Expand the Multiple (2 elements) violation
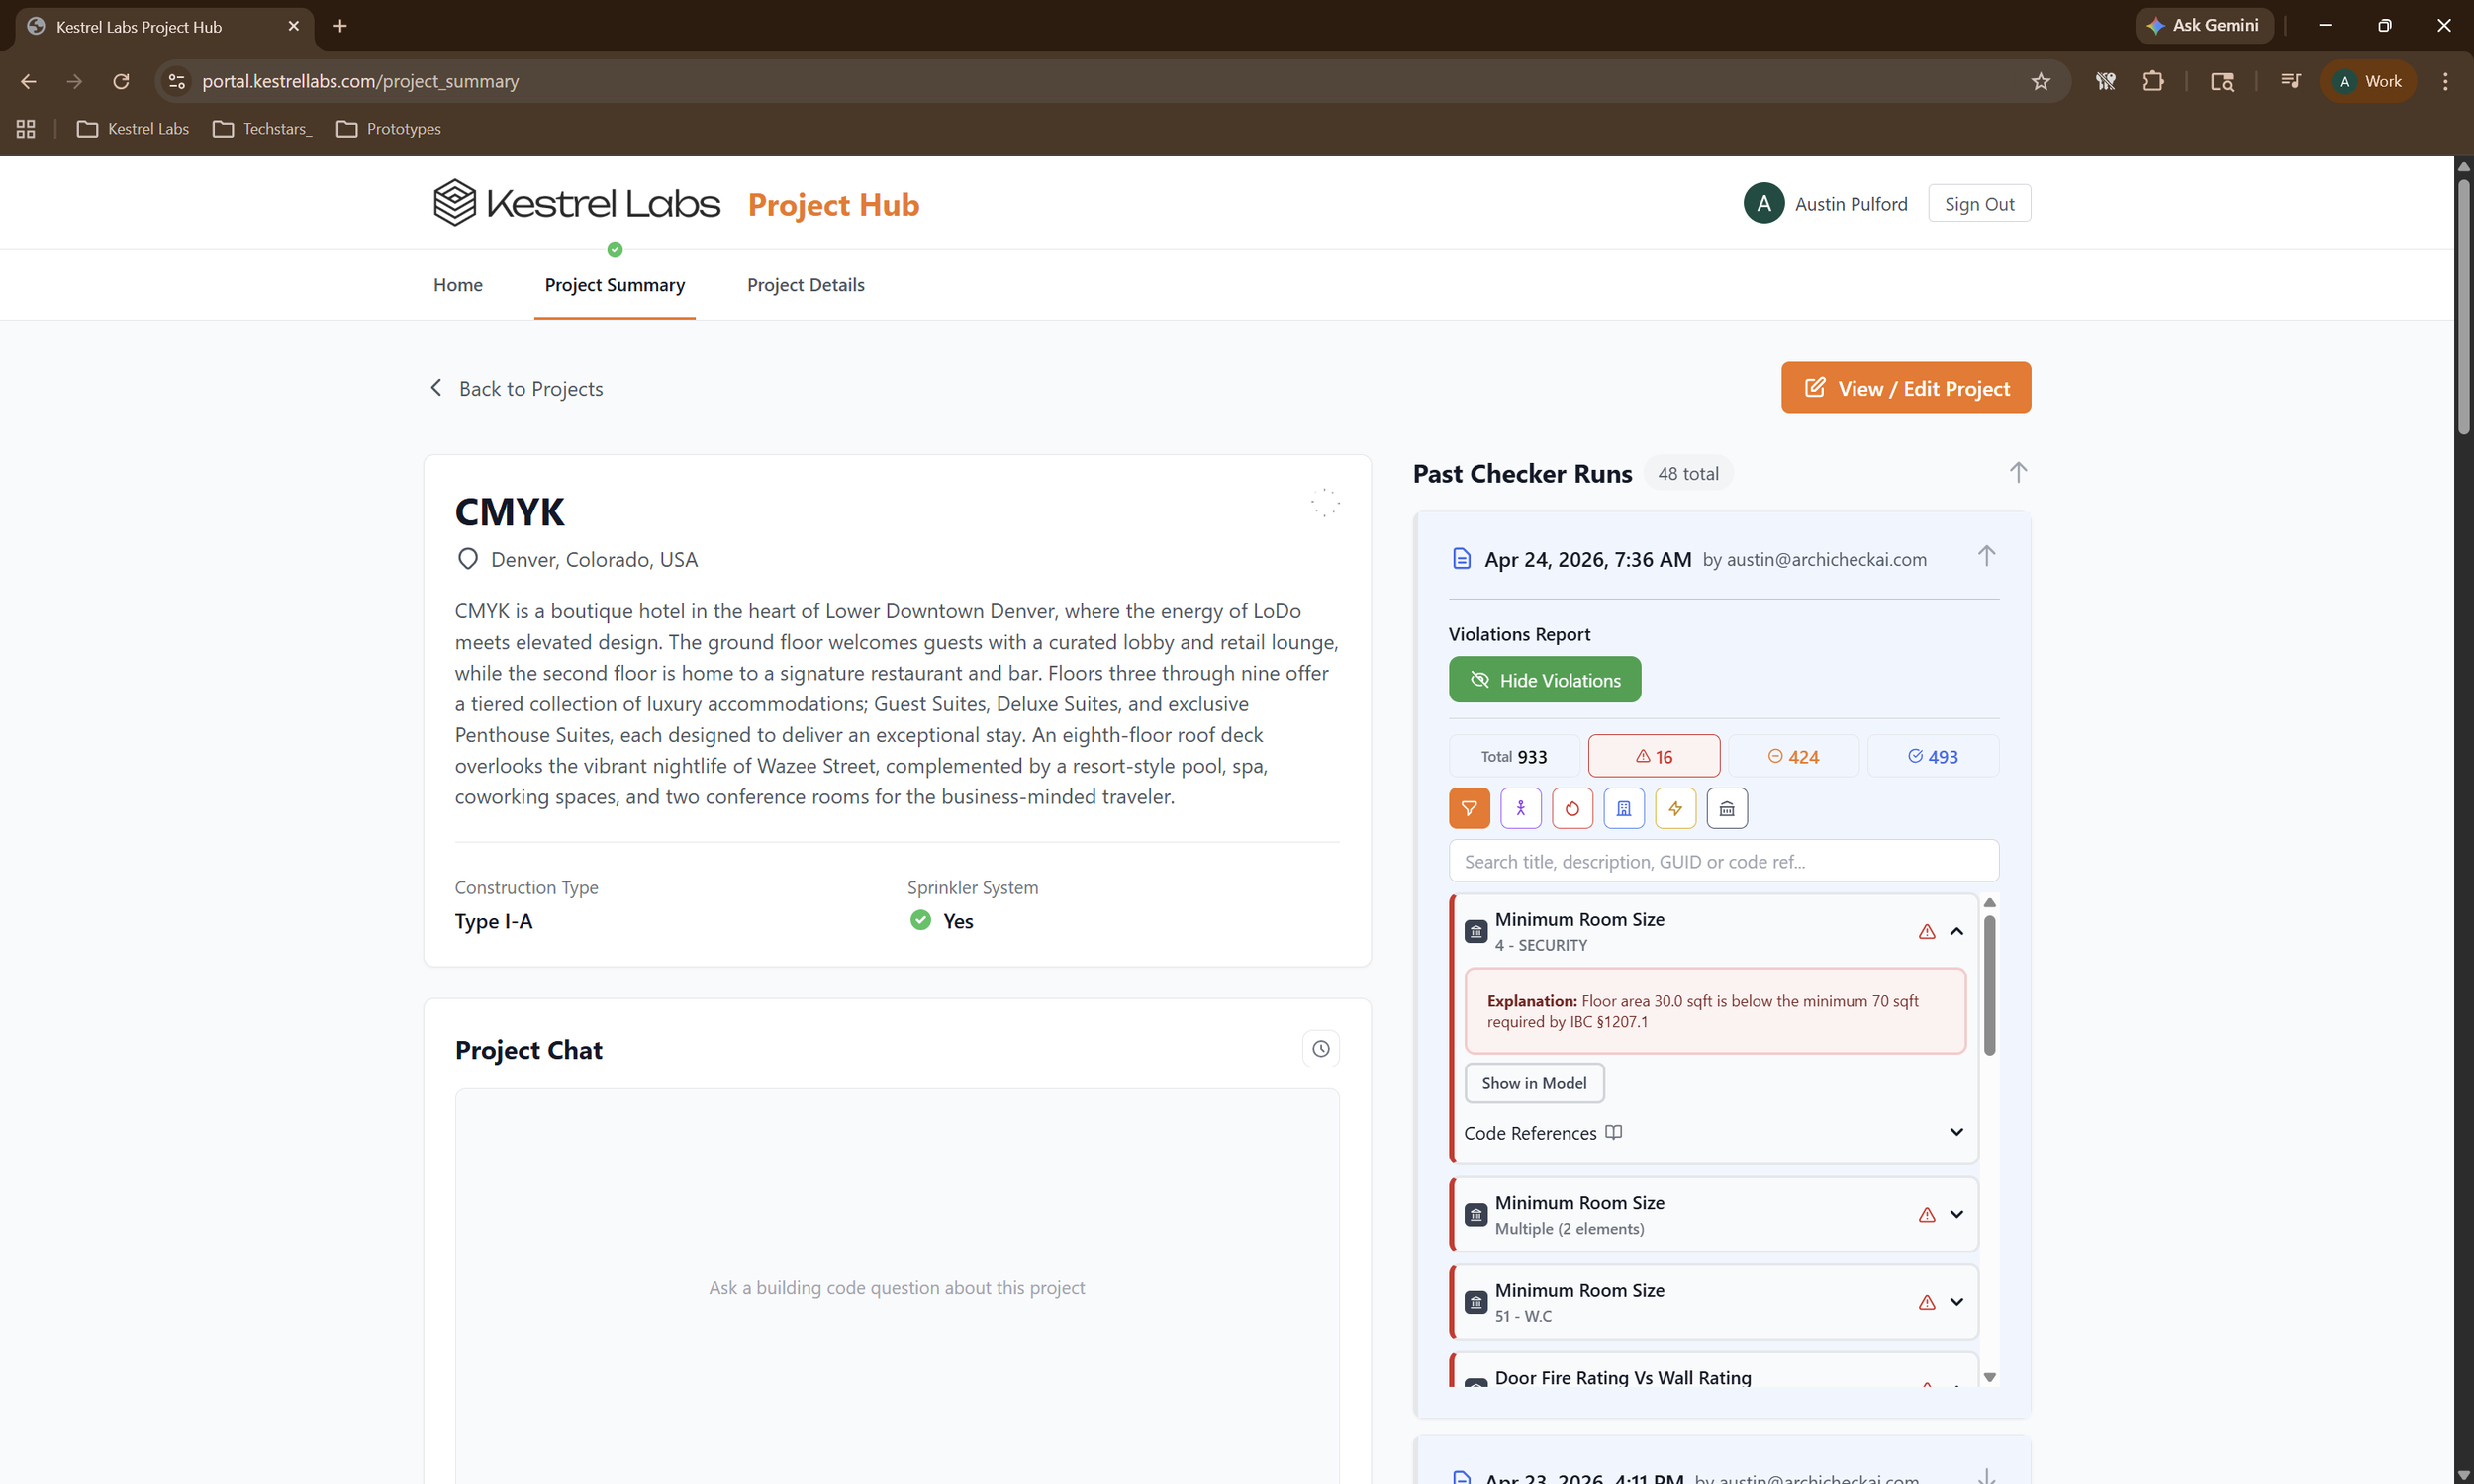This screenshot has width=2474, height=1484. [x=1957, y=1215]
